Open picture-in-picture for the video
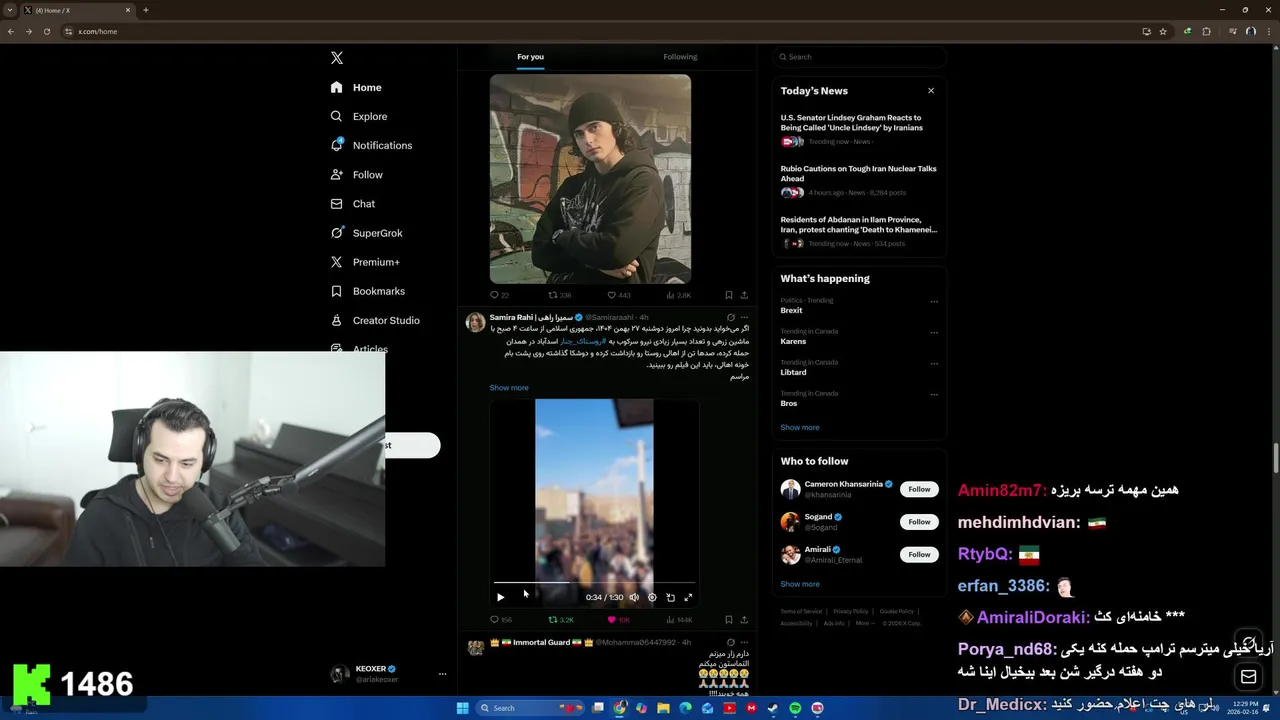 pos(670,597)
